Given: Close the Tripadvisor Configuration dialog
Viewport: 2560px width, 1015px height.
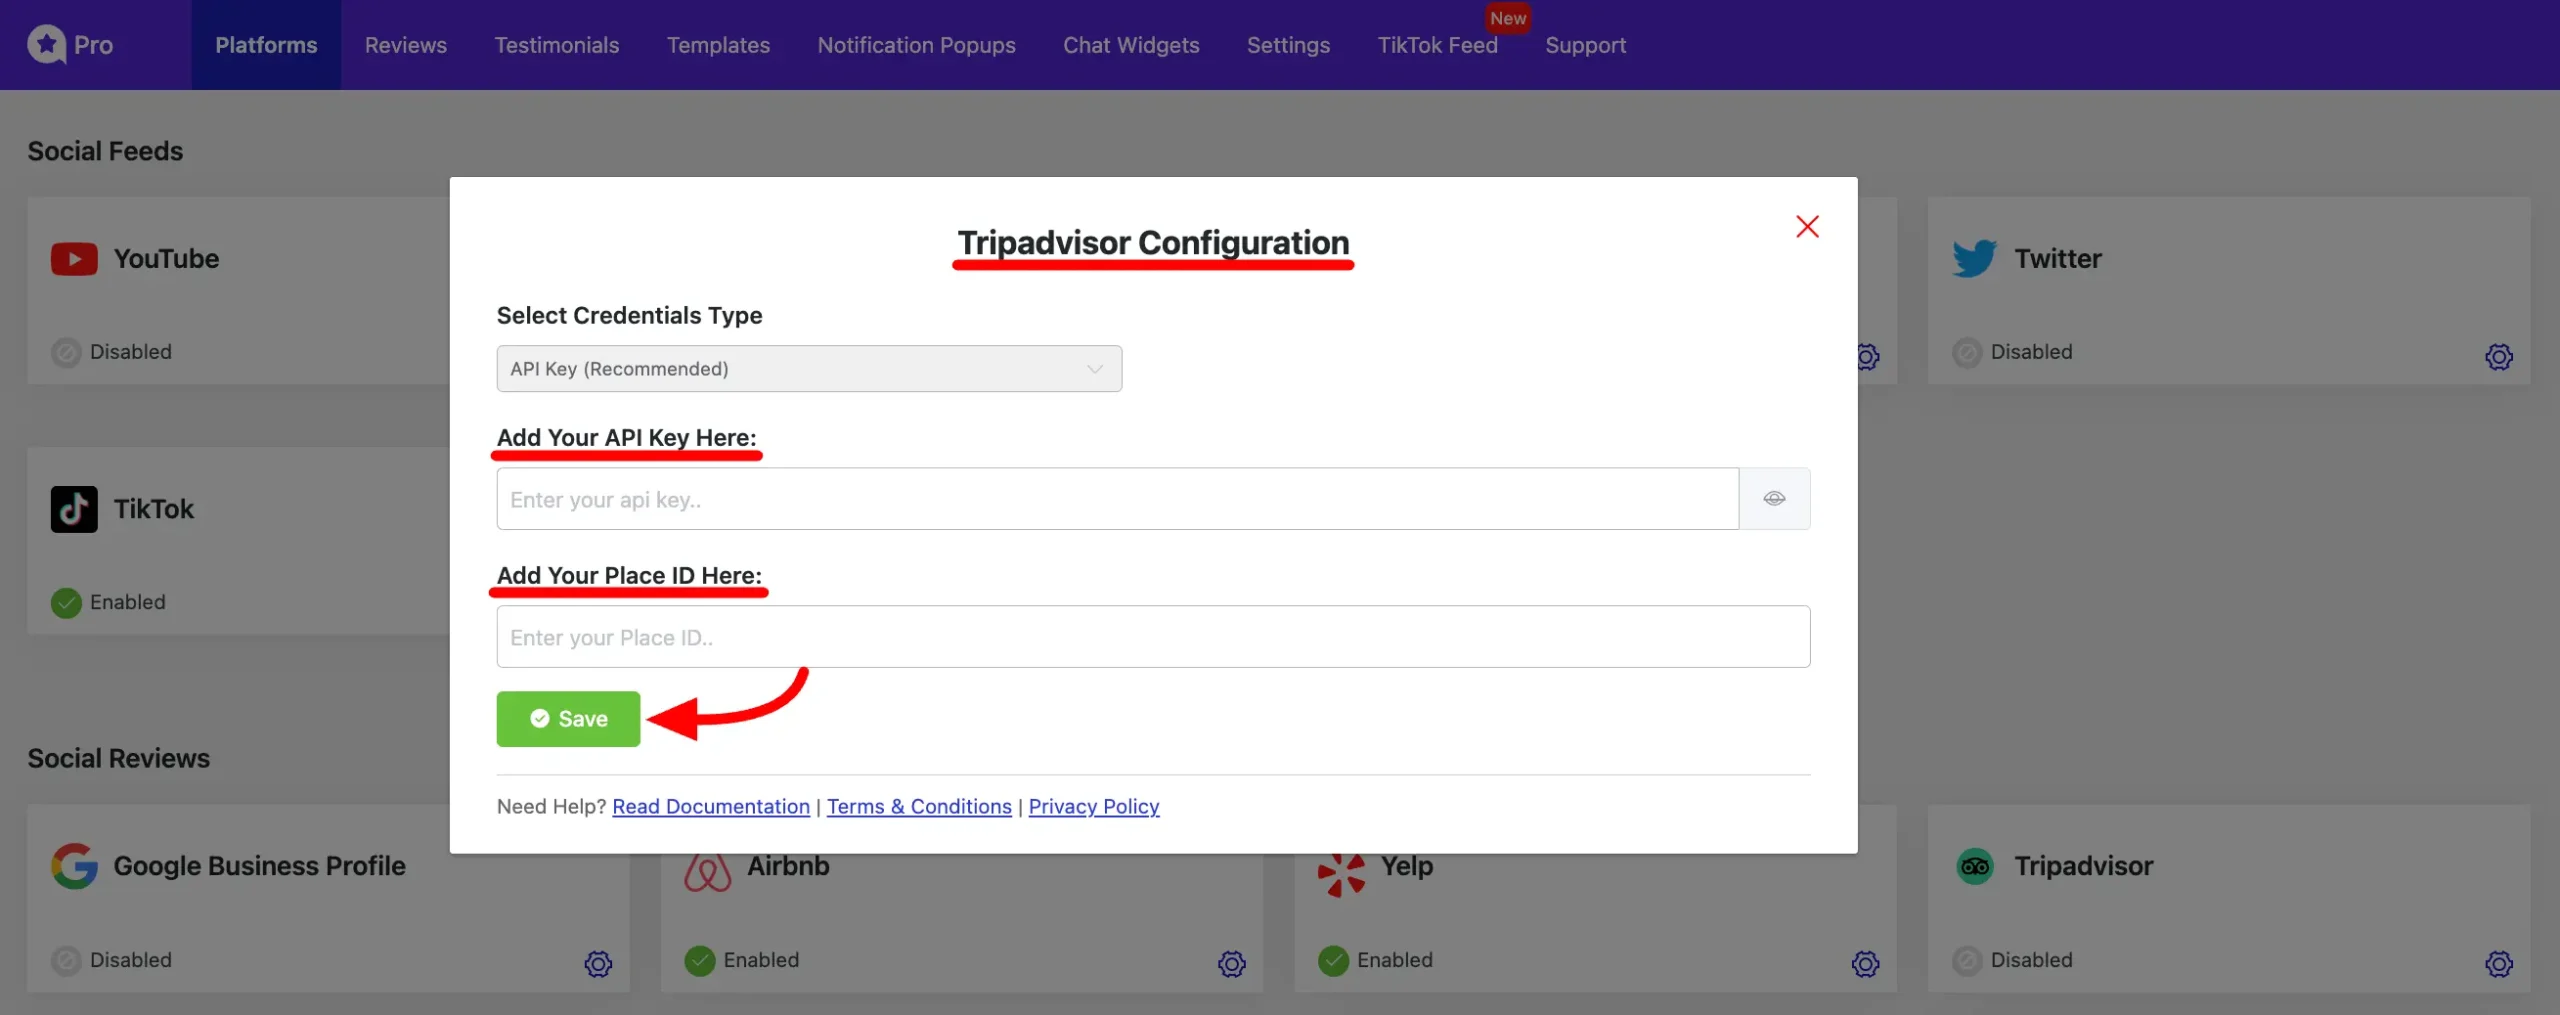Looking at the screenshot, I should pos(1807,227).
